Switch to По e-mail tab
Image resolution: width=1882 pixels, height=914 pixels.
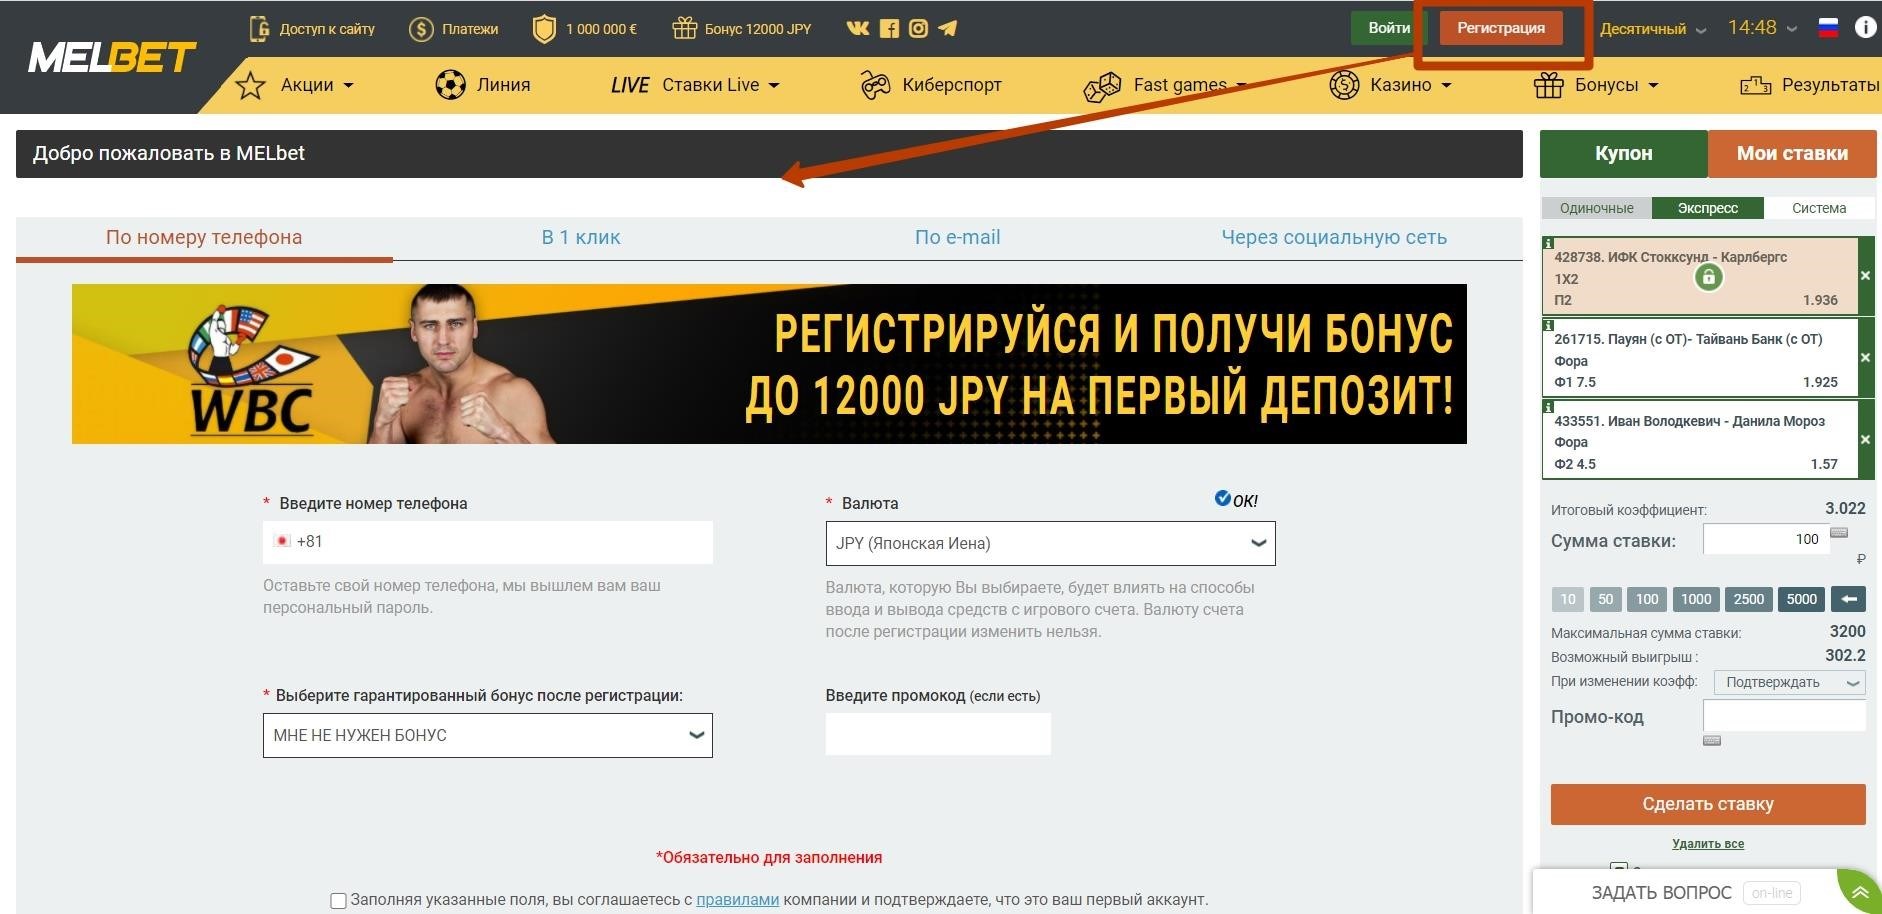click(957, 238)
